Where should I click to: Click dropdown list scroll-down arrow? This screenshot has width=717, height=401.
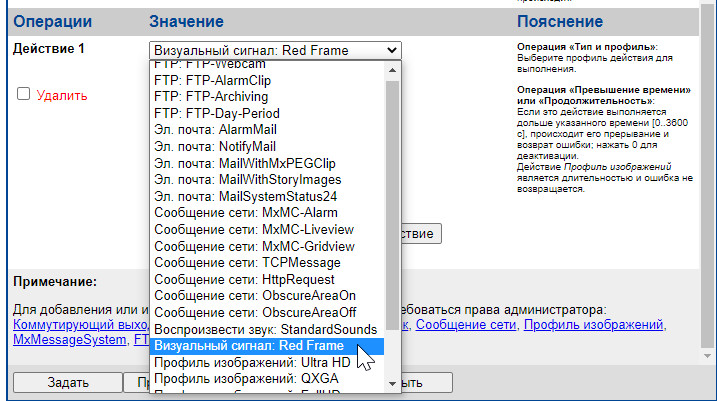pyautogui.click(x=392, y=384)
